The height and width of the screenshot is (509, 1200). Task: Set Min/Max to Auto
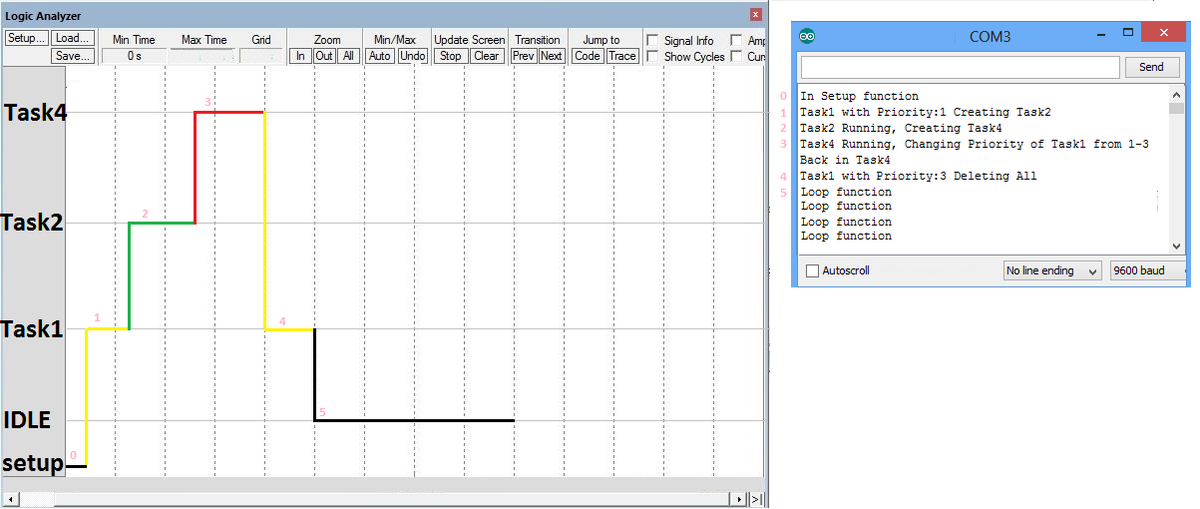(380, 56)
